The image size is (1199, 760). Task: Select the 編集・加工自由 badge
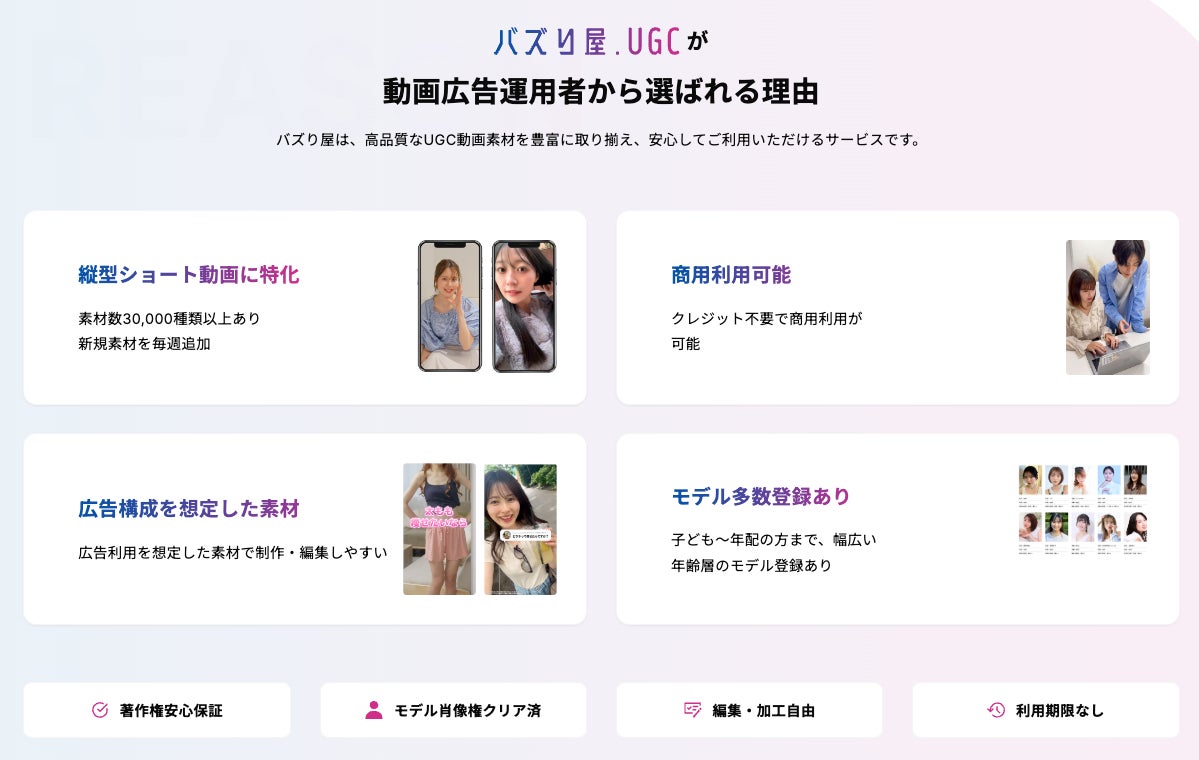click(x=749, y=710)
